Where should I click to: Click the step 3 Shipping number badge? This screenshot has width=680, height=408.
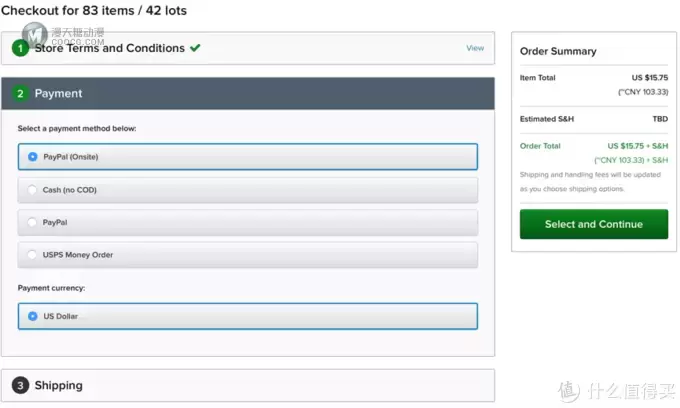[20, 385]
